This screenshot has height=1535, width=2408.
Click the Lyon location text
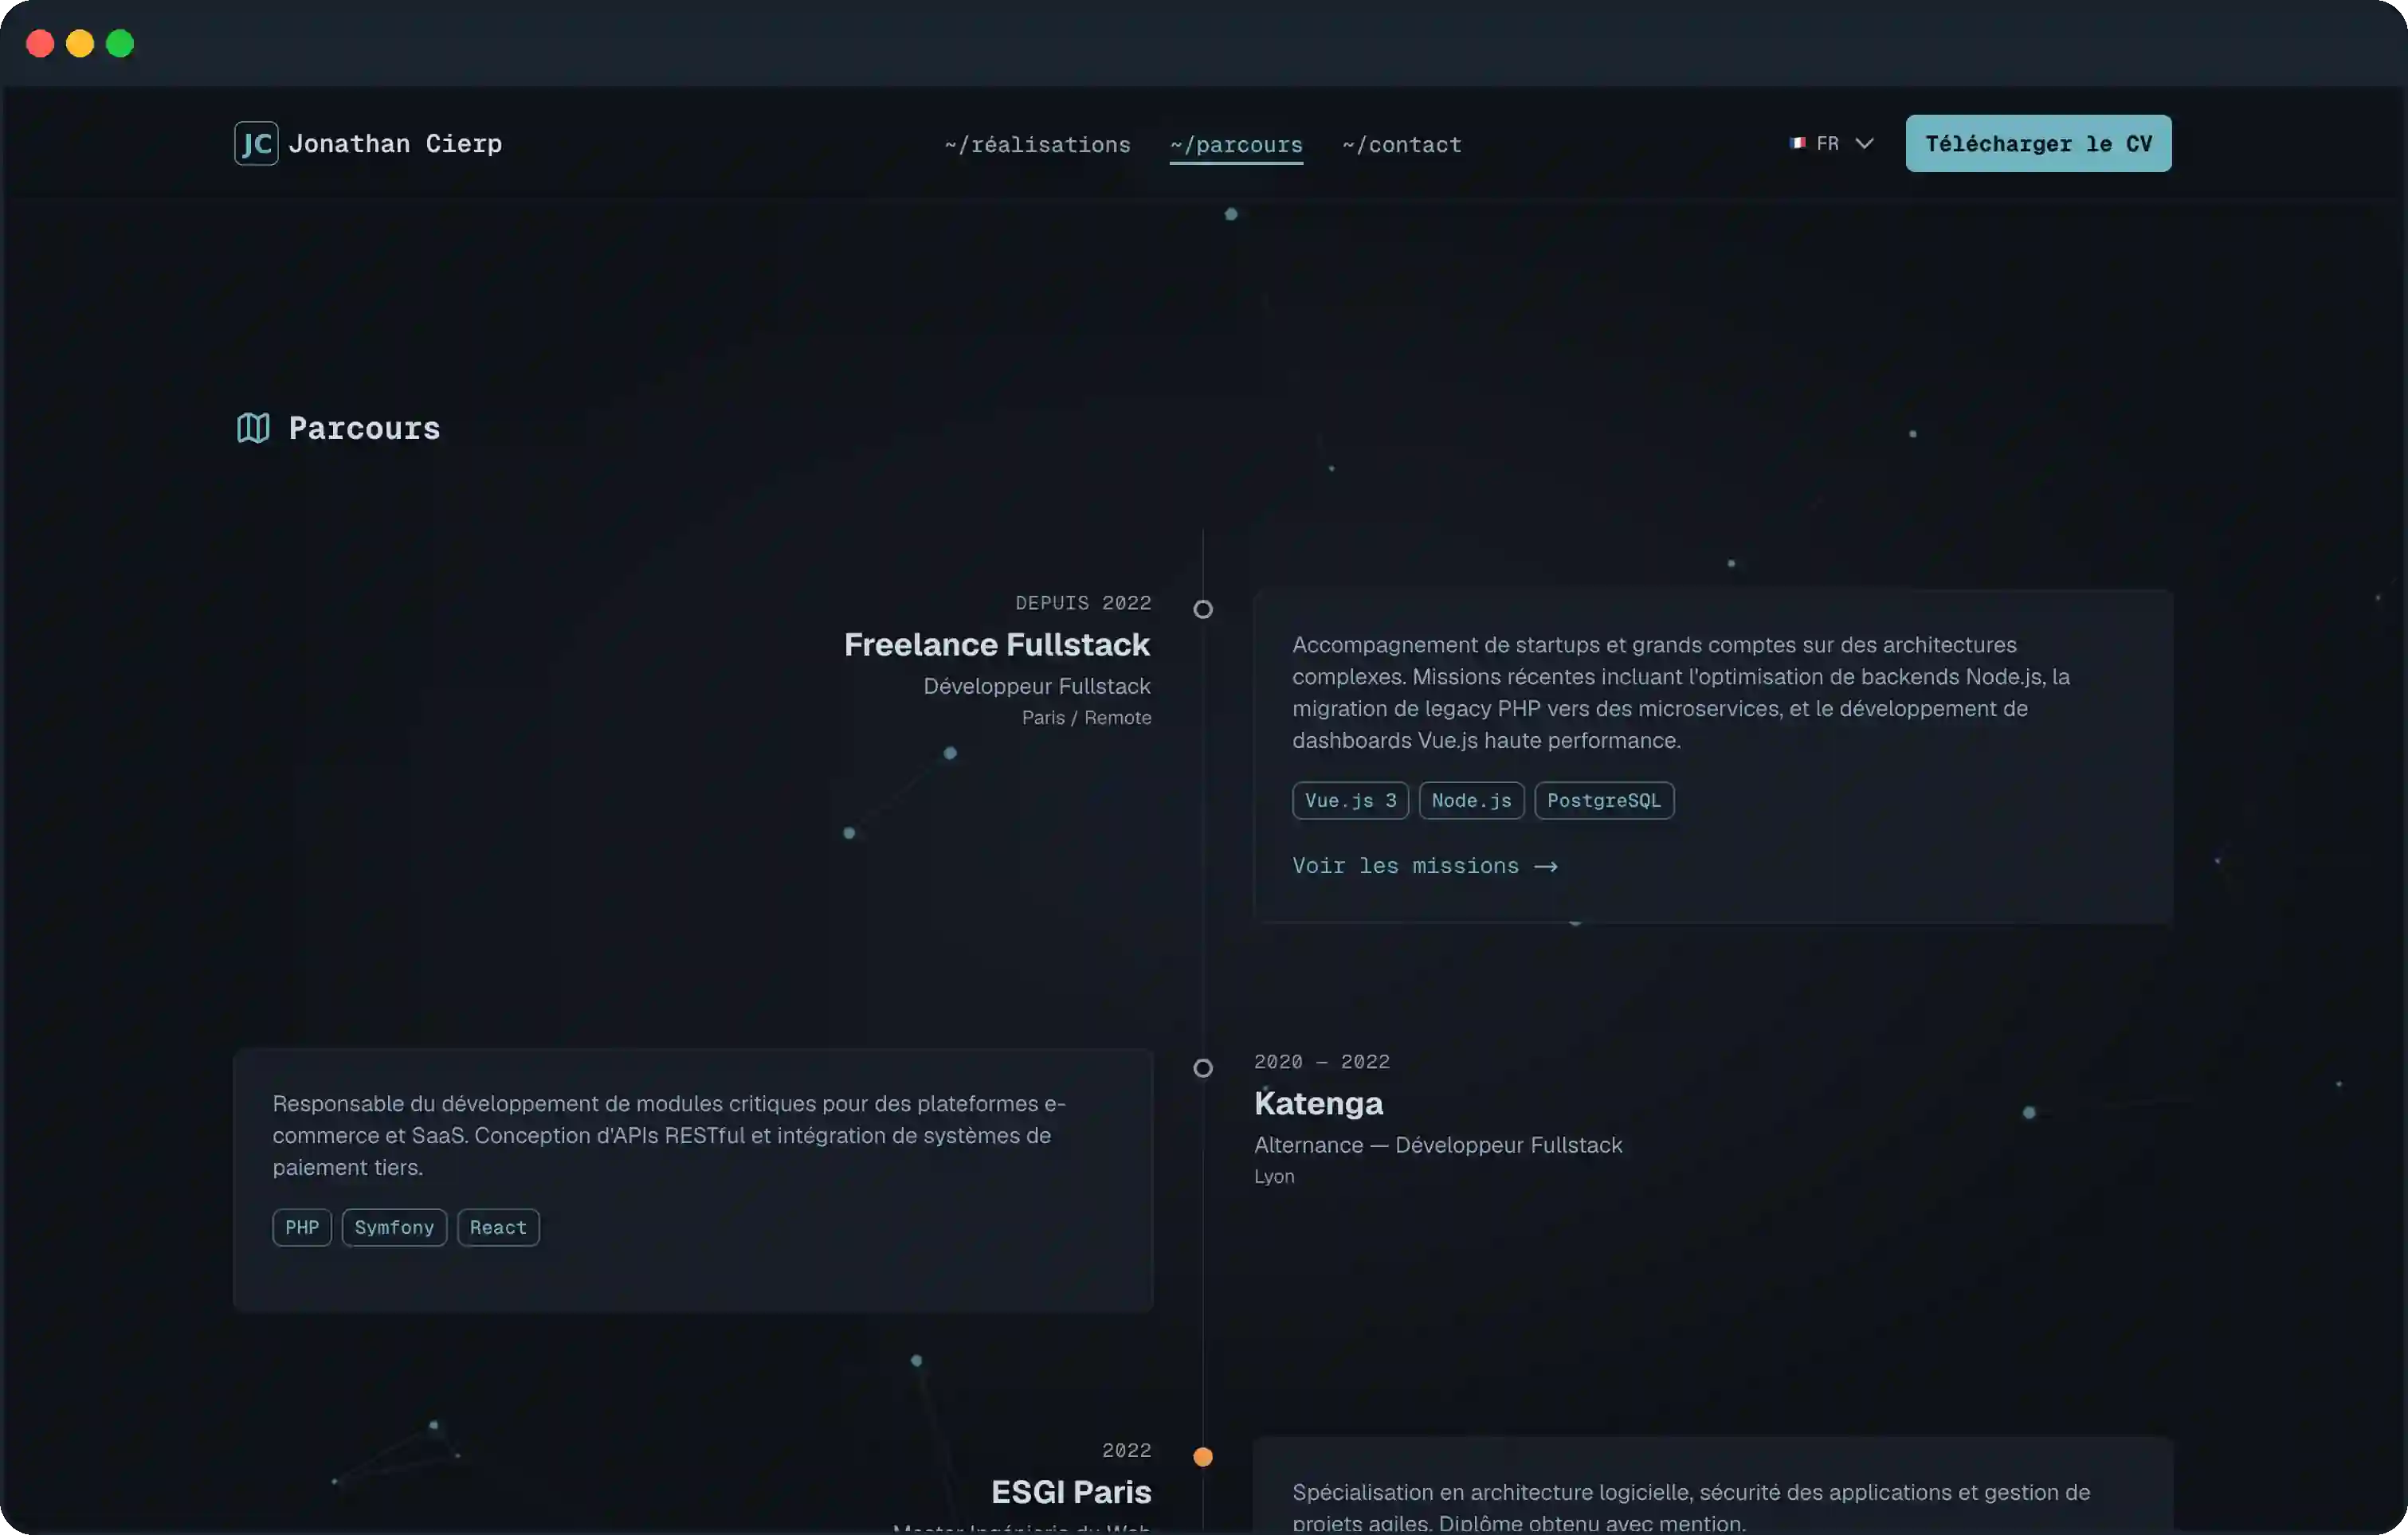[1274, 1177]
